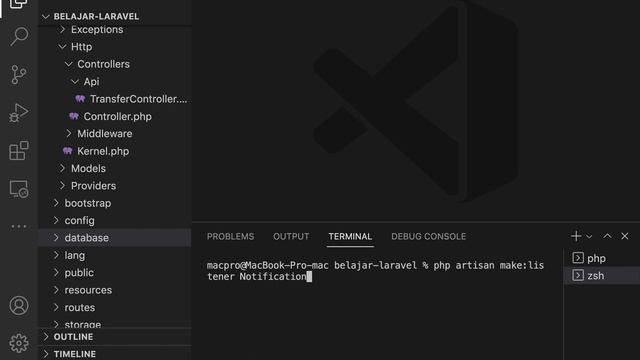Open the Source Control view
This screenshot has height=360, width=640.
tap(19, 75)
